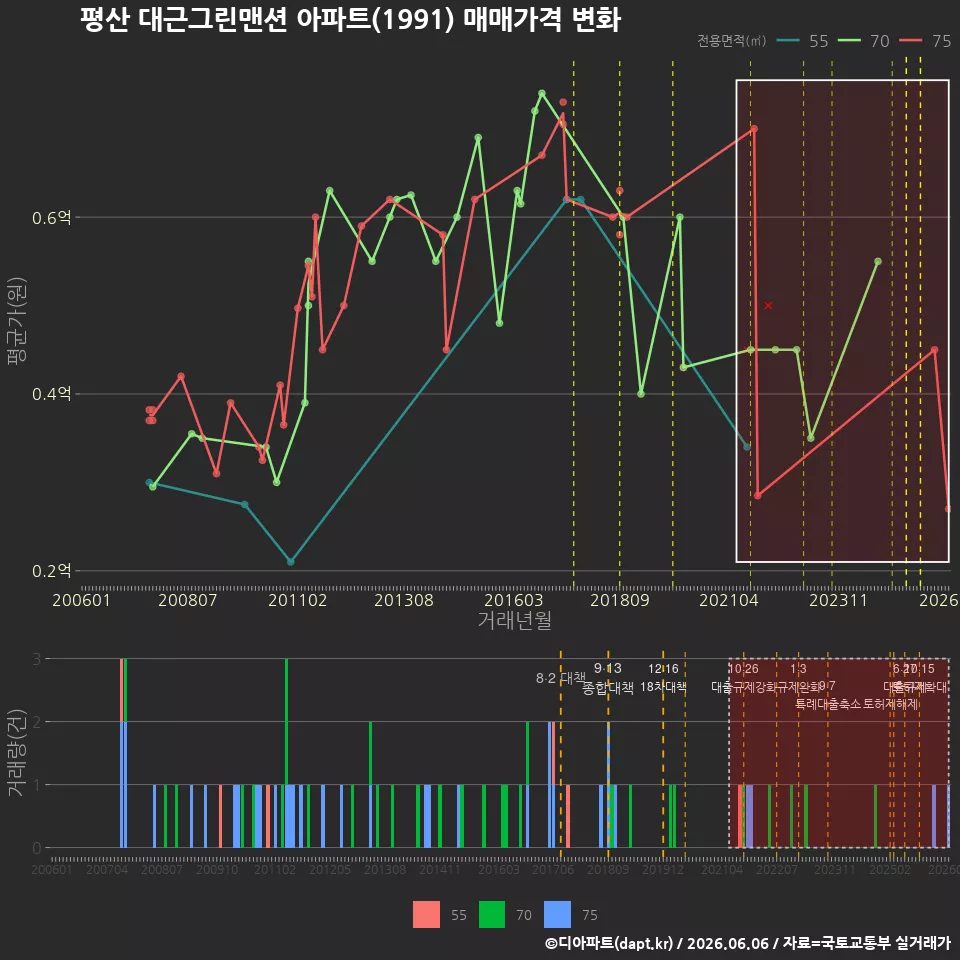Click the chart title 평산 대근그린맨션 아파트
The width and height of the screenshot is (960, 960).
(350, 20)
